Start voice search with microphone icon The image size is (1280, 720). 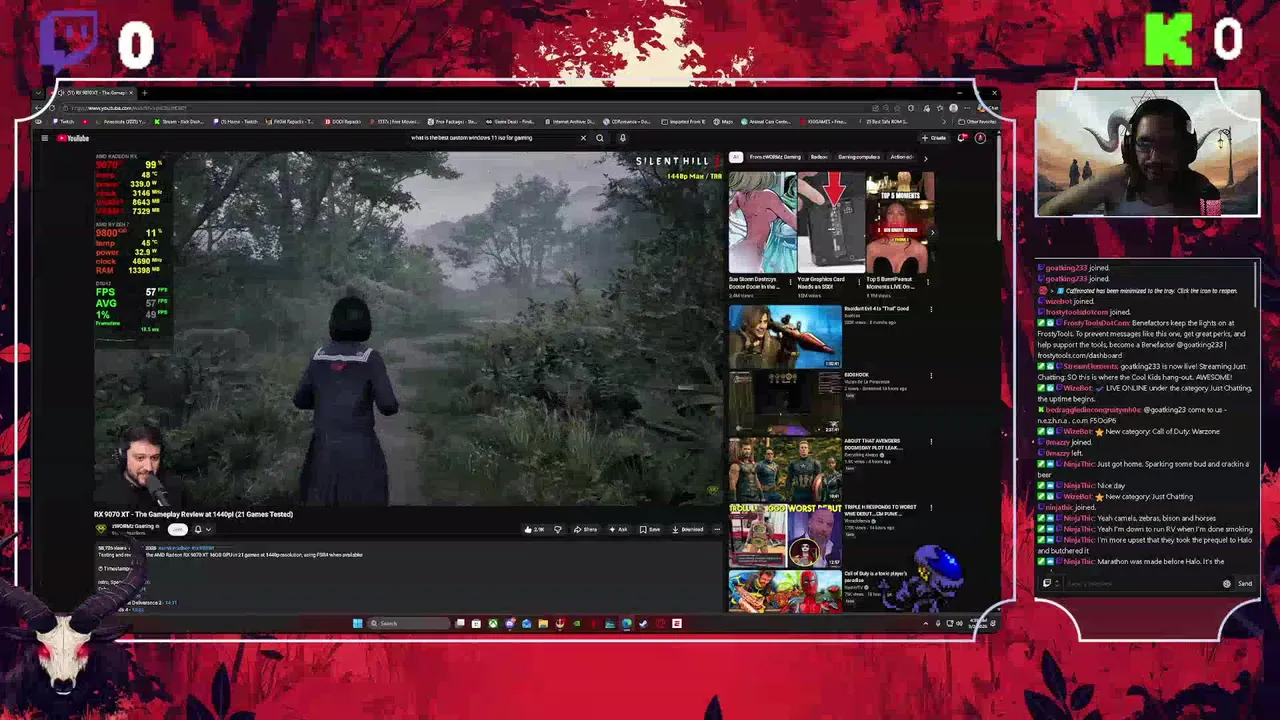pyautogui.click(x=622, y=138)
